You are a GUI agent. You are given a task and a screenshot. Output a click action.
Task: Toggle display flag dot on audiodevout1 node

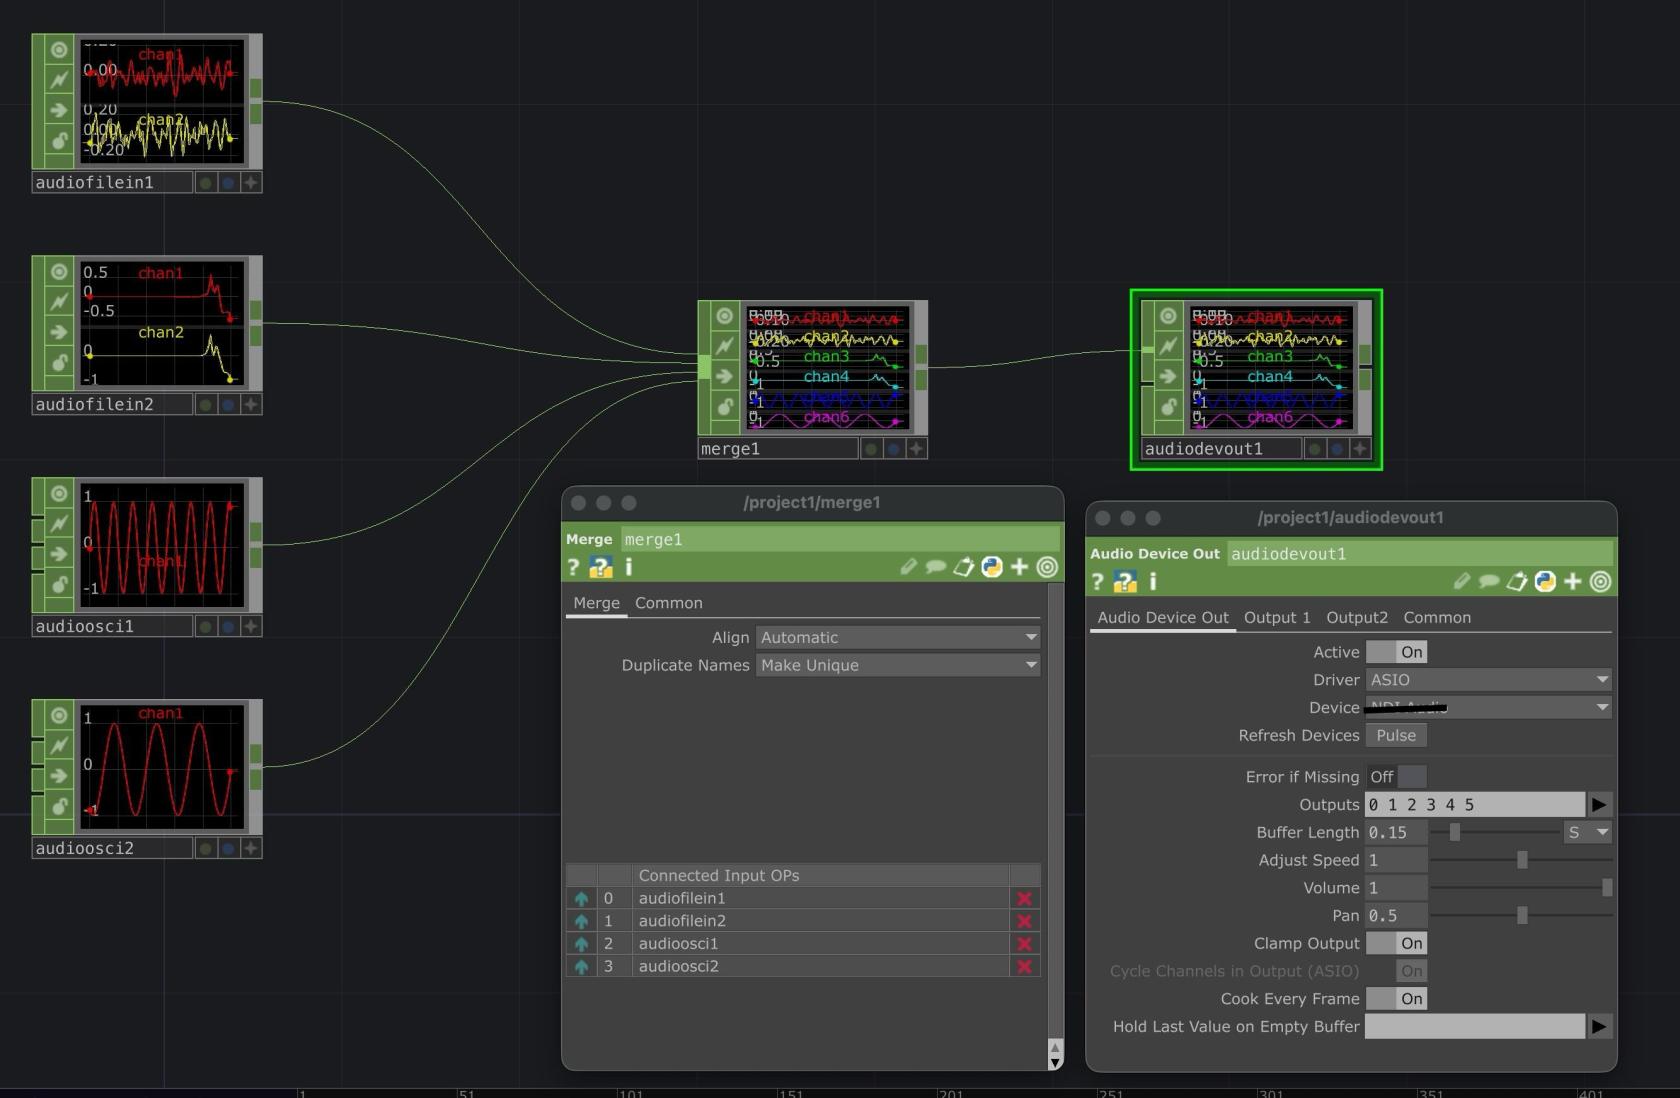coord(1314,449)
